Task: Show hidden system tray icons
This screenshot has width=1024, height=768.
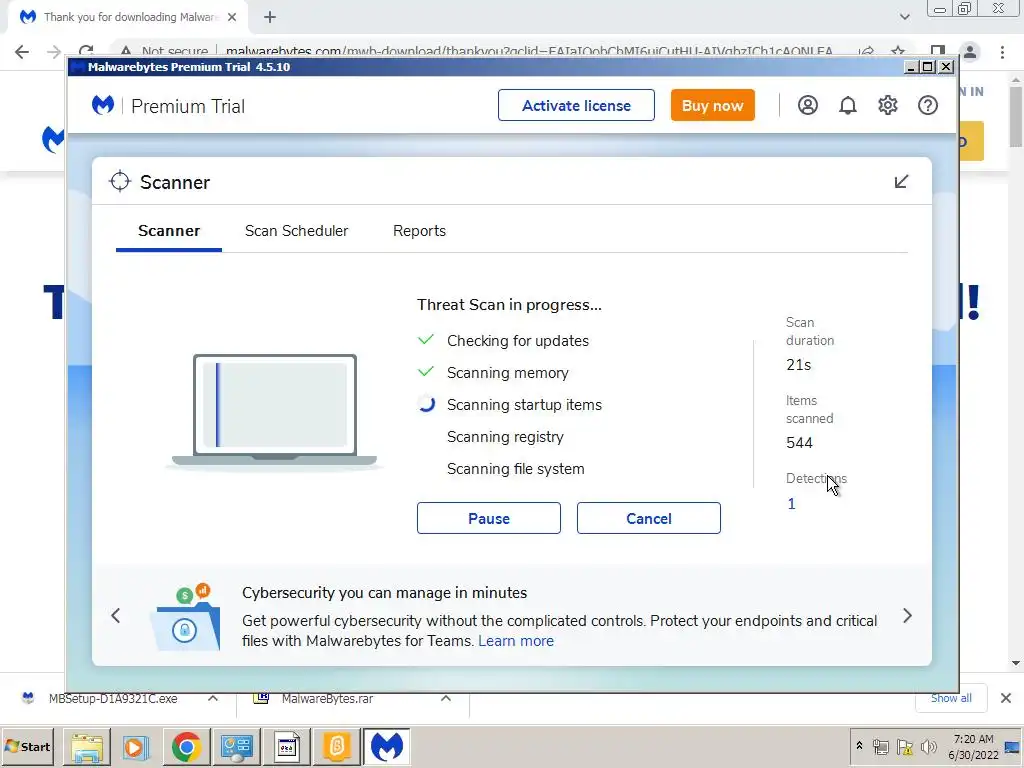Action: click(859, 746)
